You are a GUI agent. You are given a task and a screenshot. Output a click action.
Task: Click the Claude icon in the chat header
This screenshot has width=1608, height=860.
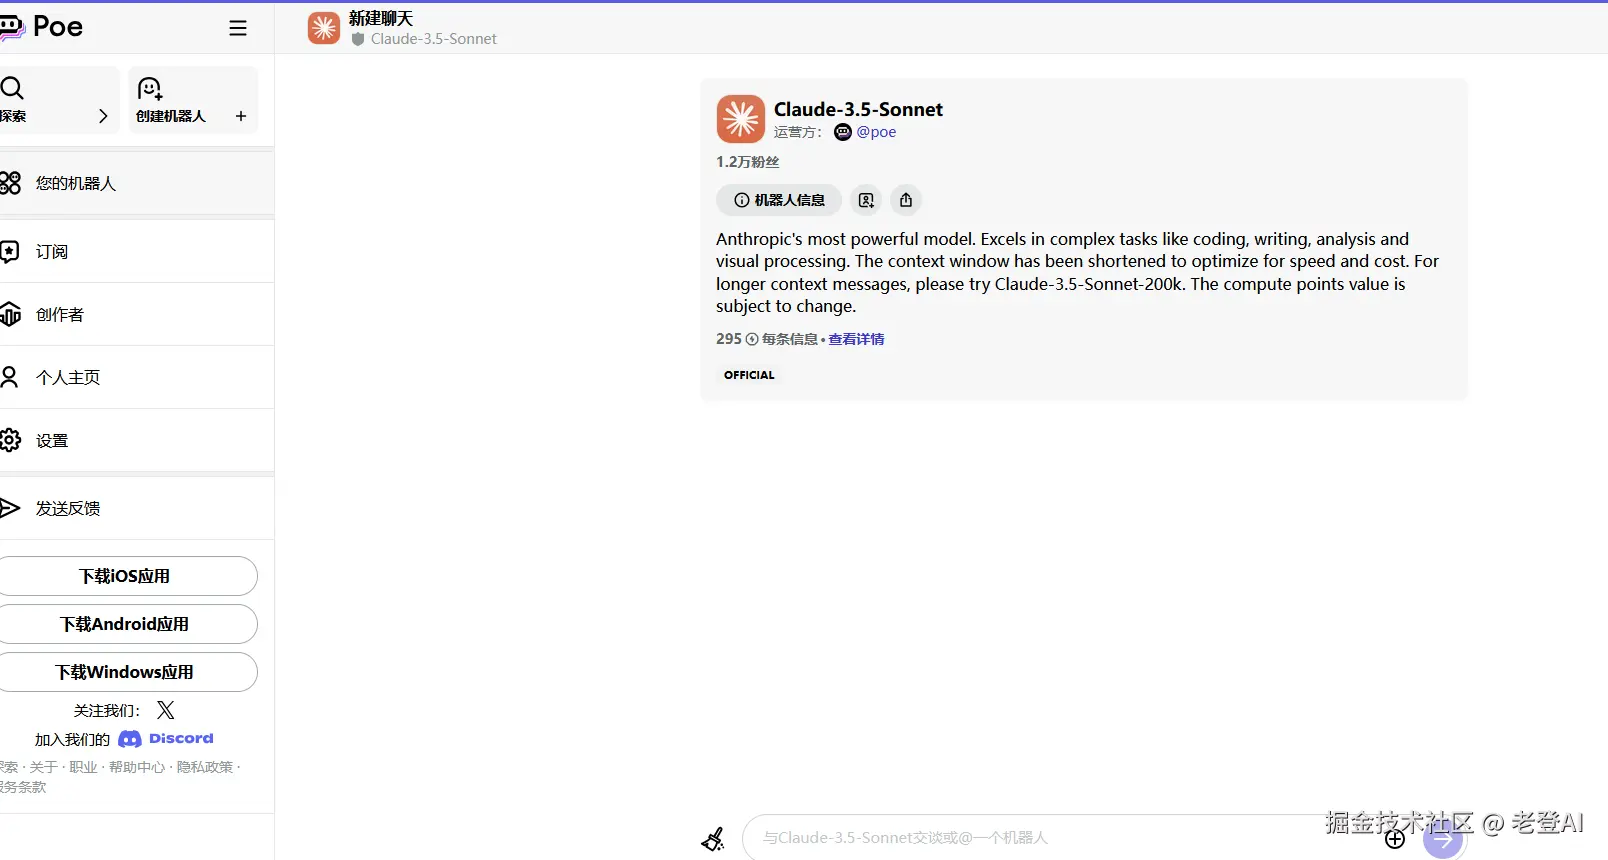[x=324, y=28]
